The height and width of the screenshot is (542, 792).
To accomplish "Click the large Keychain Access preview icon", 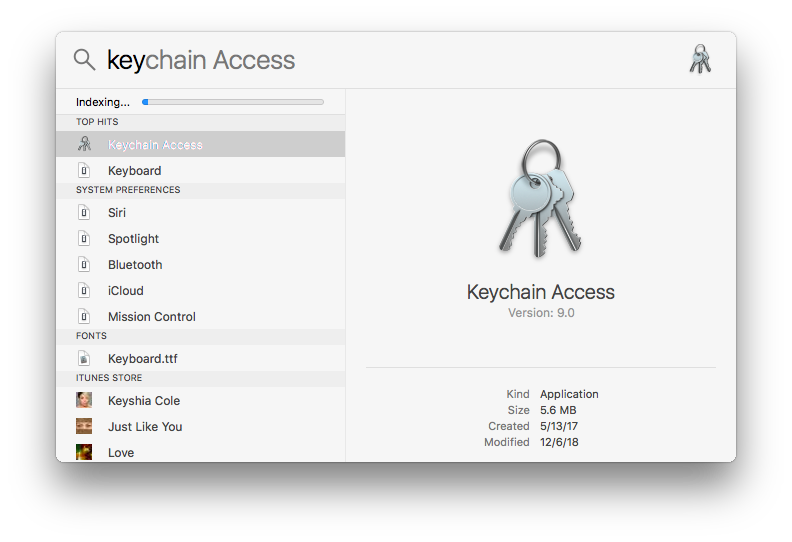I will (x=540, y=198).
